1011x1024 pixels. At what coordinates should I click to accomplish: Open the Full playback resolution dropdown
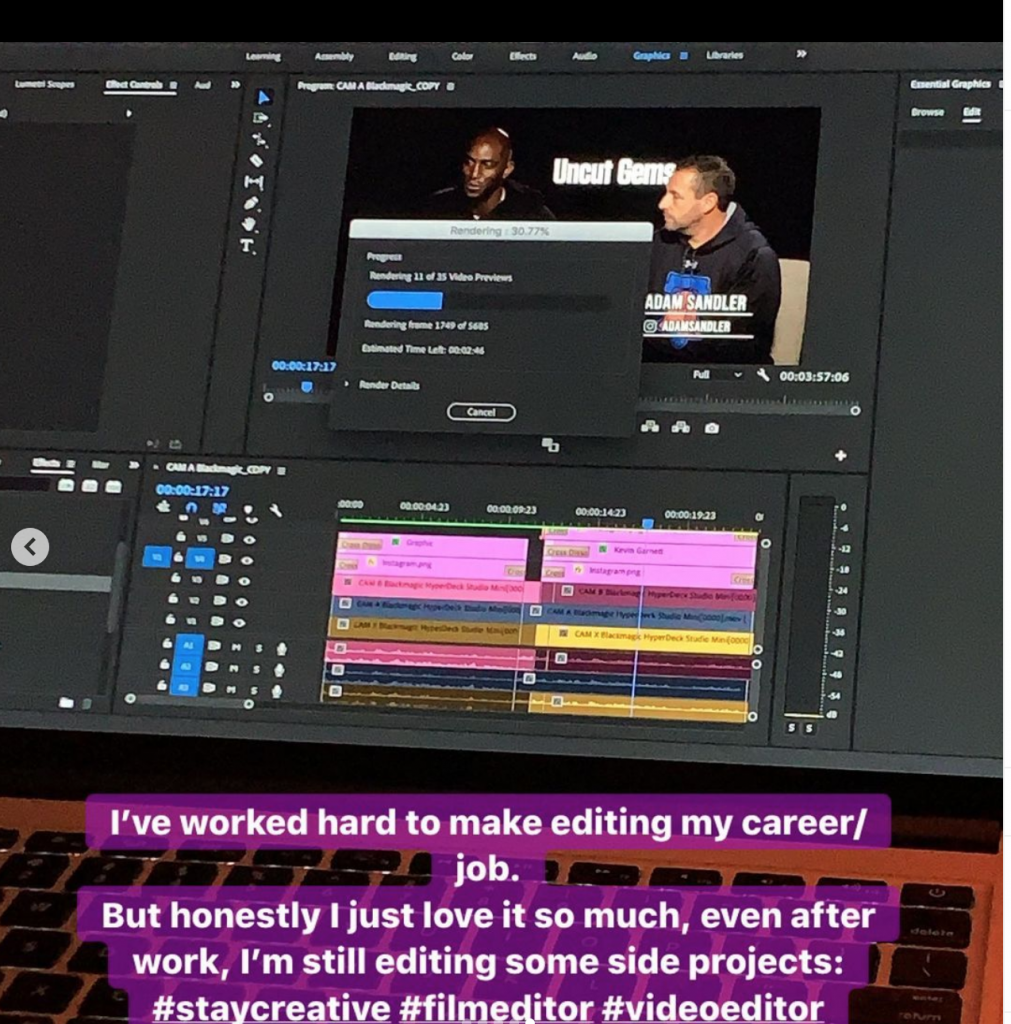tap(717, 374)
